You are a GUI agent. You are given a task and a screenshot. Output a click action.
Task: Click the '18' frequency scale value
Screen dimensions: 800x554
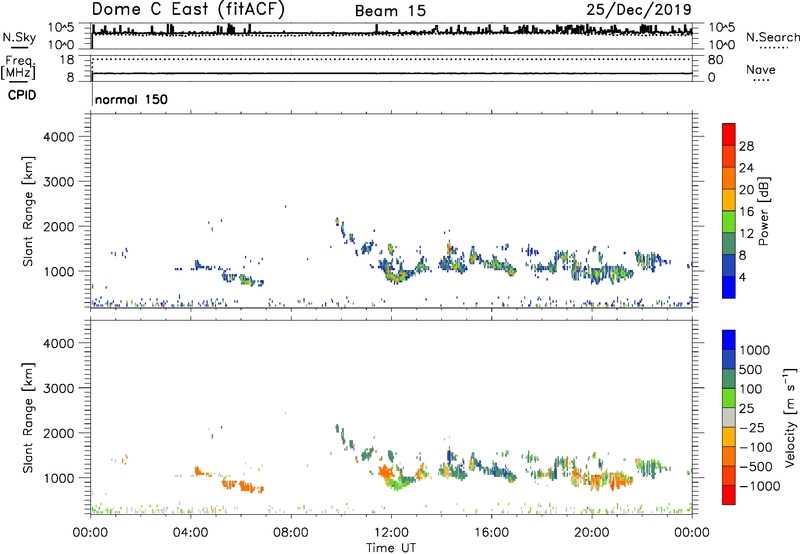pos(67,60)
